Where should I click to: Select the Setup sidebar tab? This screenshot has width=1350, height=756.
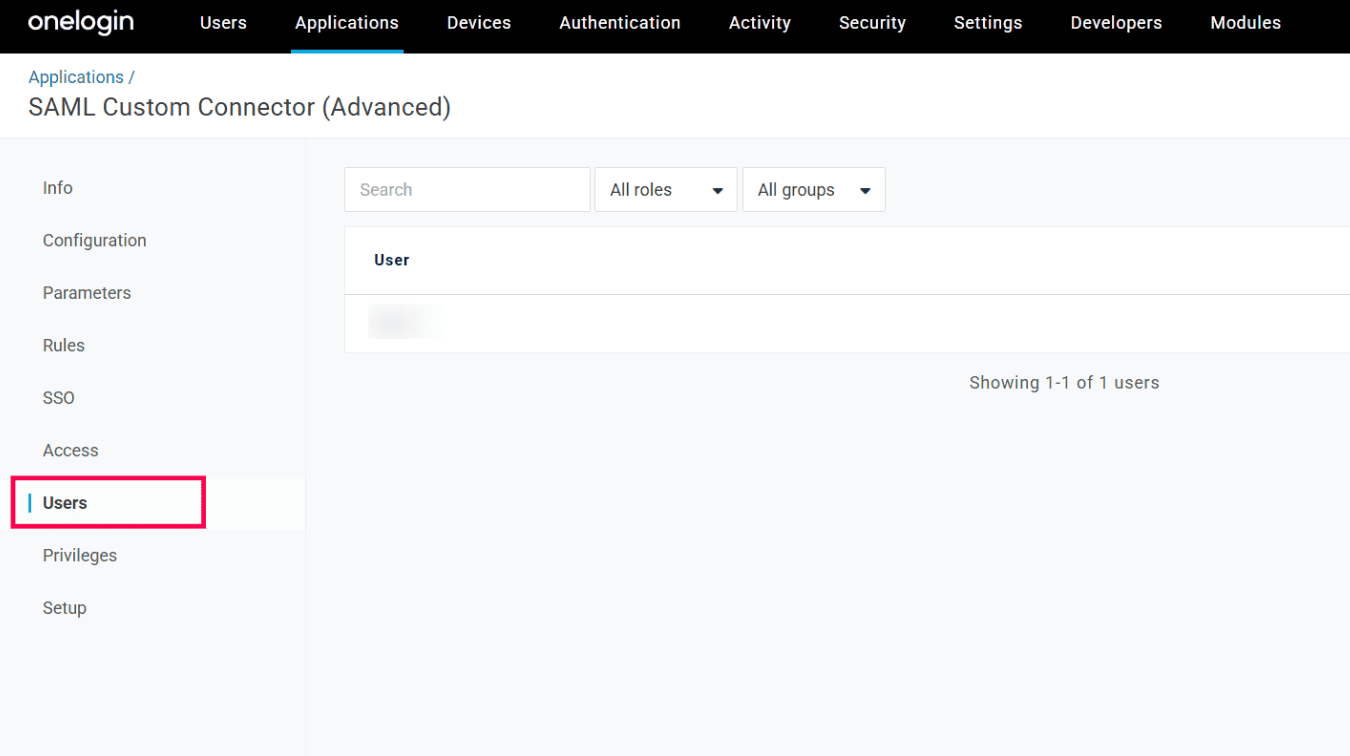pos(65,608)
